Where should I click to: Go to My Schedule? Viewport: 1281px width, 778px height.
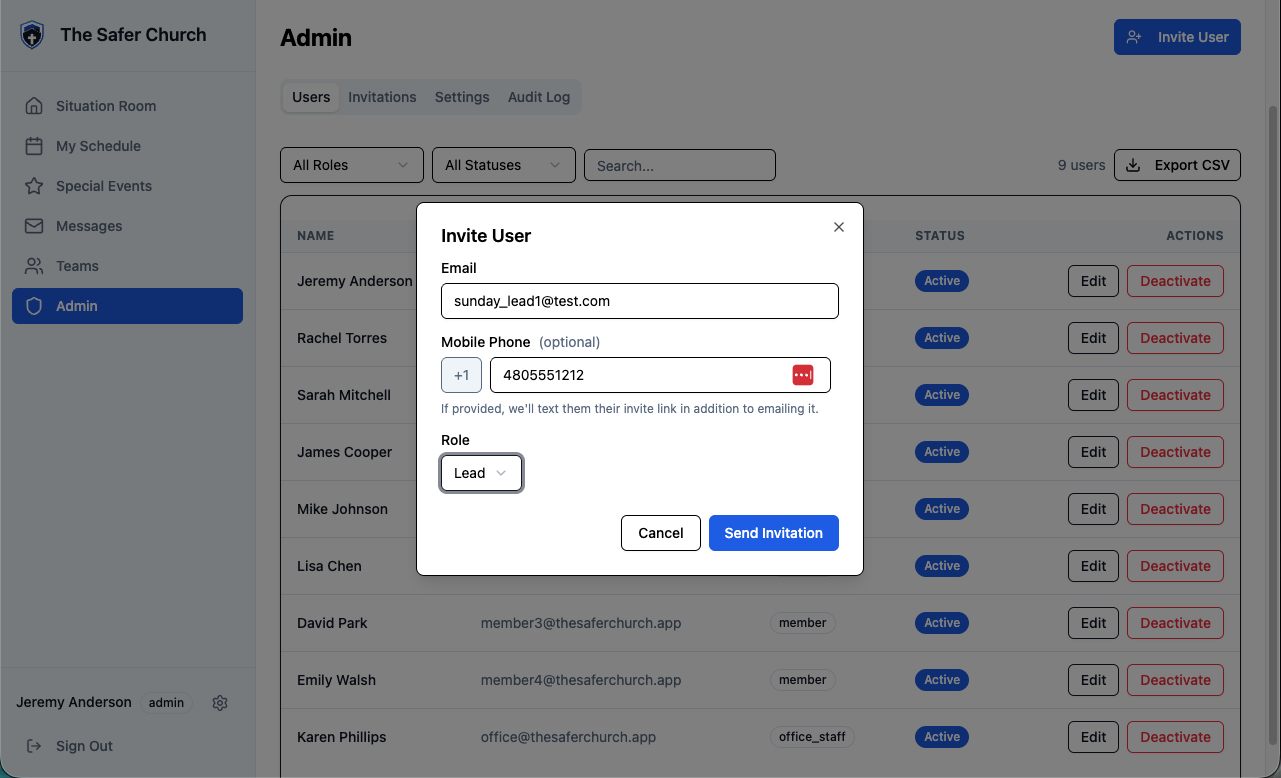pyautogui.click(x=127, y=146)
